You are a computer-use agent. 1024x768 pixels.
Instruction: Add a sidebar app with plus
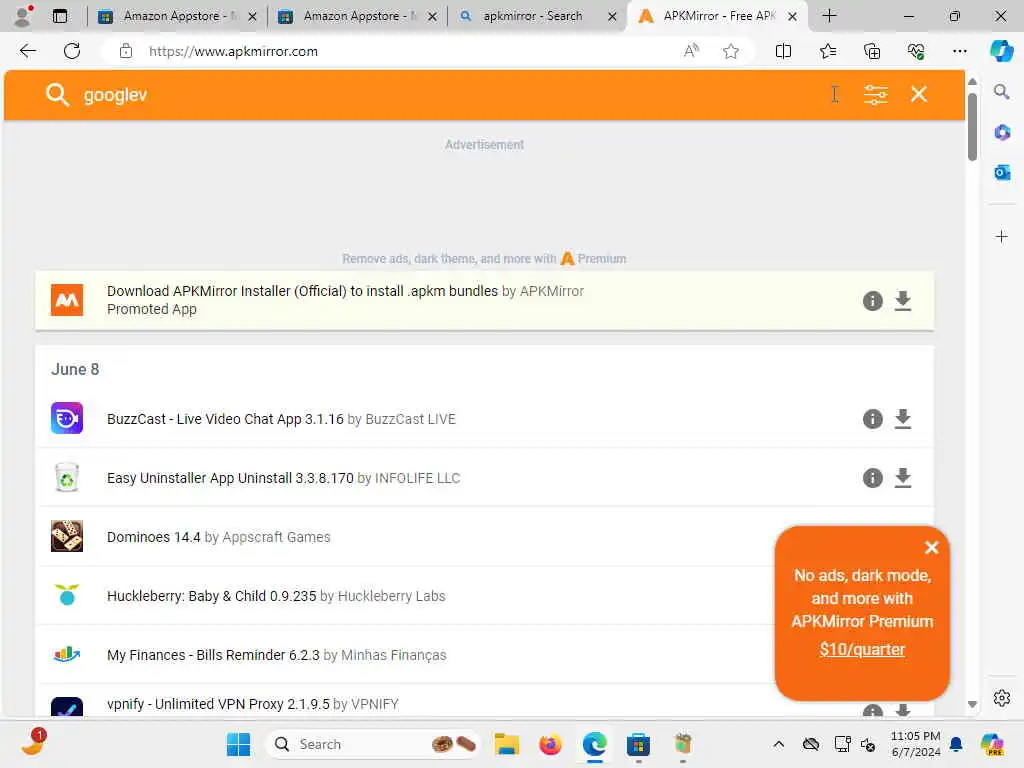click(x=1001, y=236)
